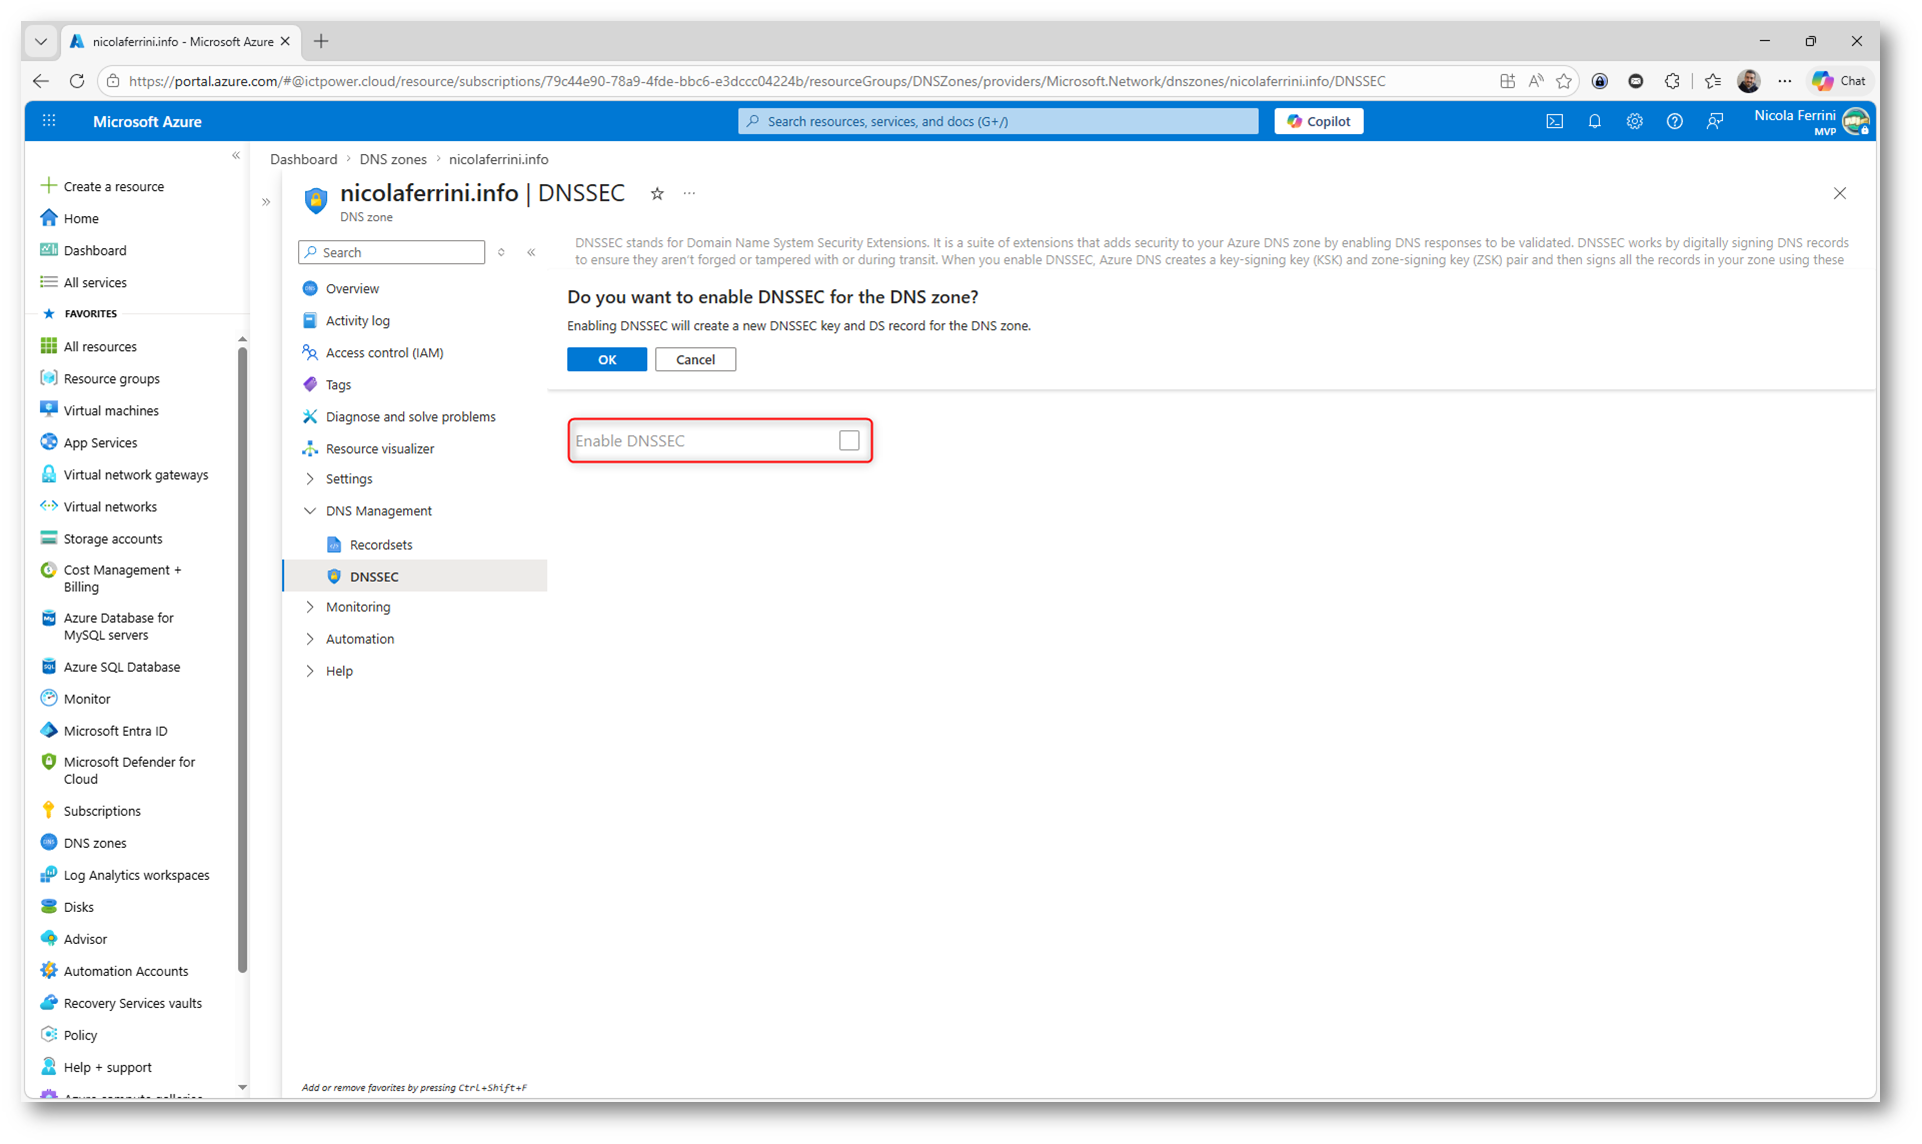Favorite this page with star icon
Viewport: 1922px width, 1144px height.
[657, 194]
